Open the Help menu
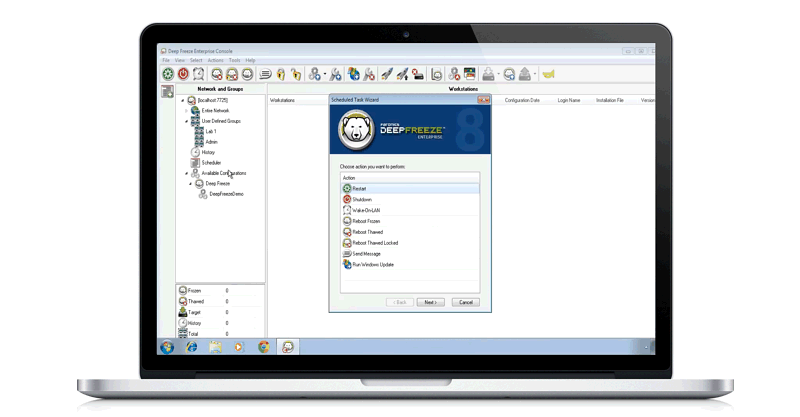This screenshot has width=800, height=417. (x=250, y=60)
